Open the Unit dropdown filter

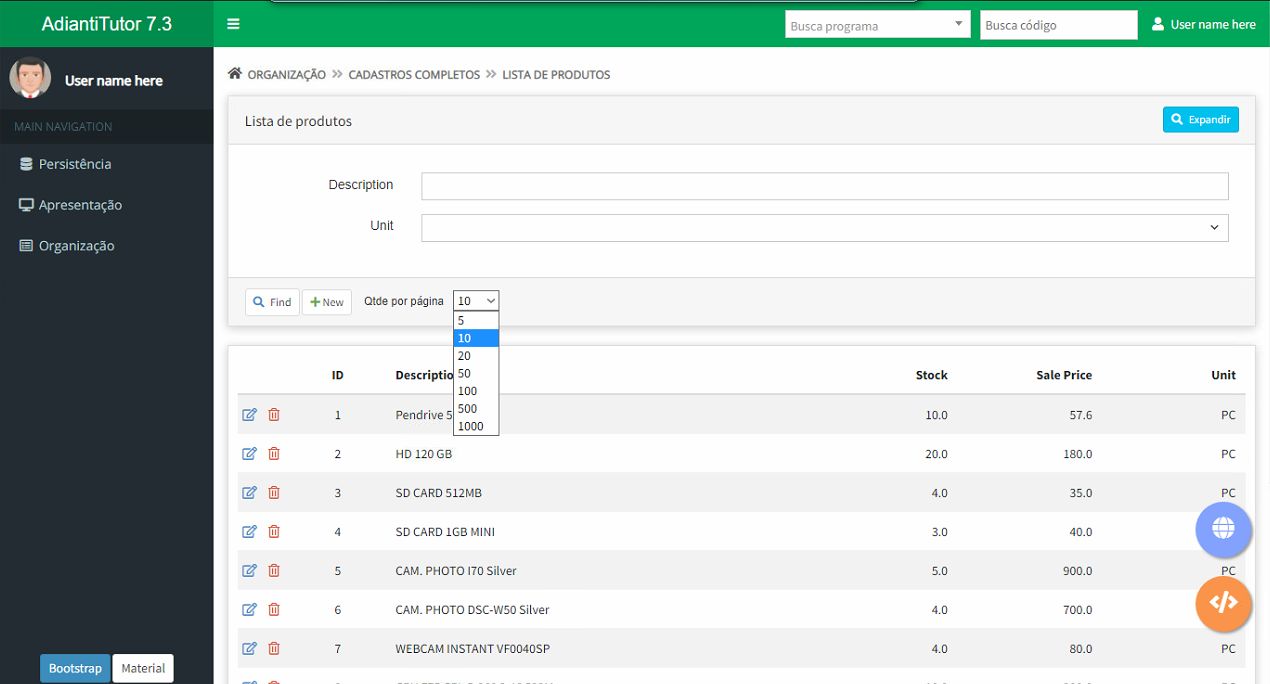pyautogui.click(x=824, y=227)
